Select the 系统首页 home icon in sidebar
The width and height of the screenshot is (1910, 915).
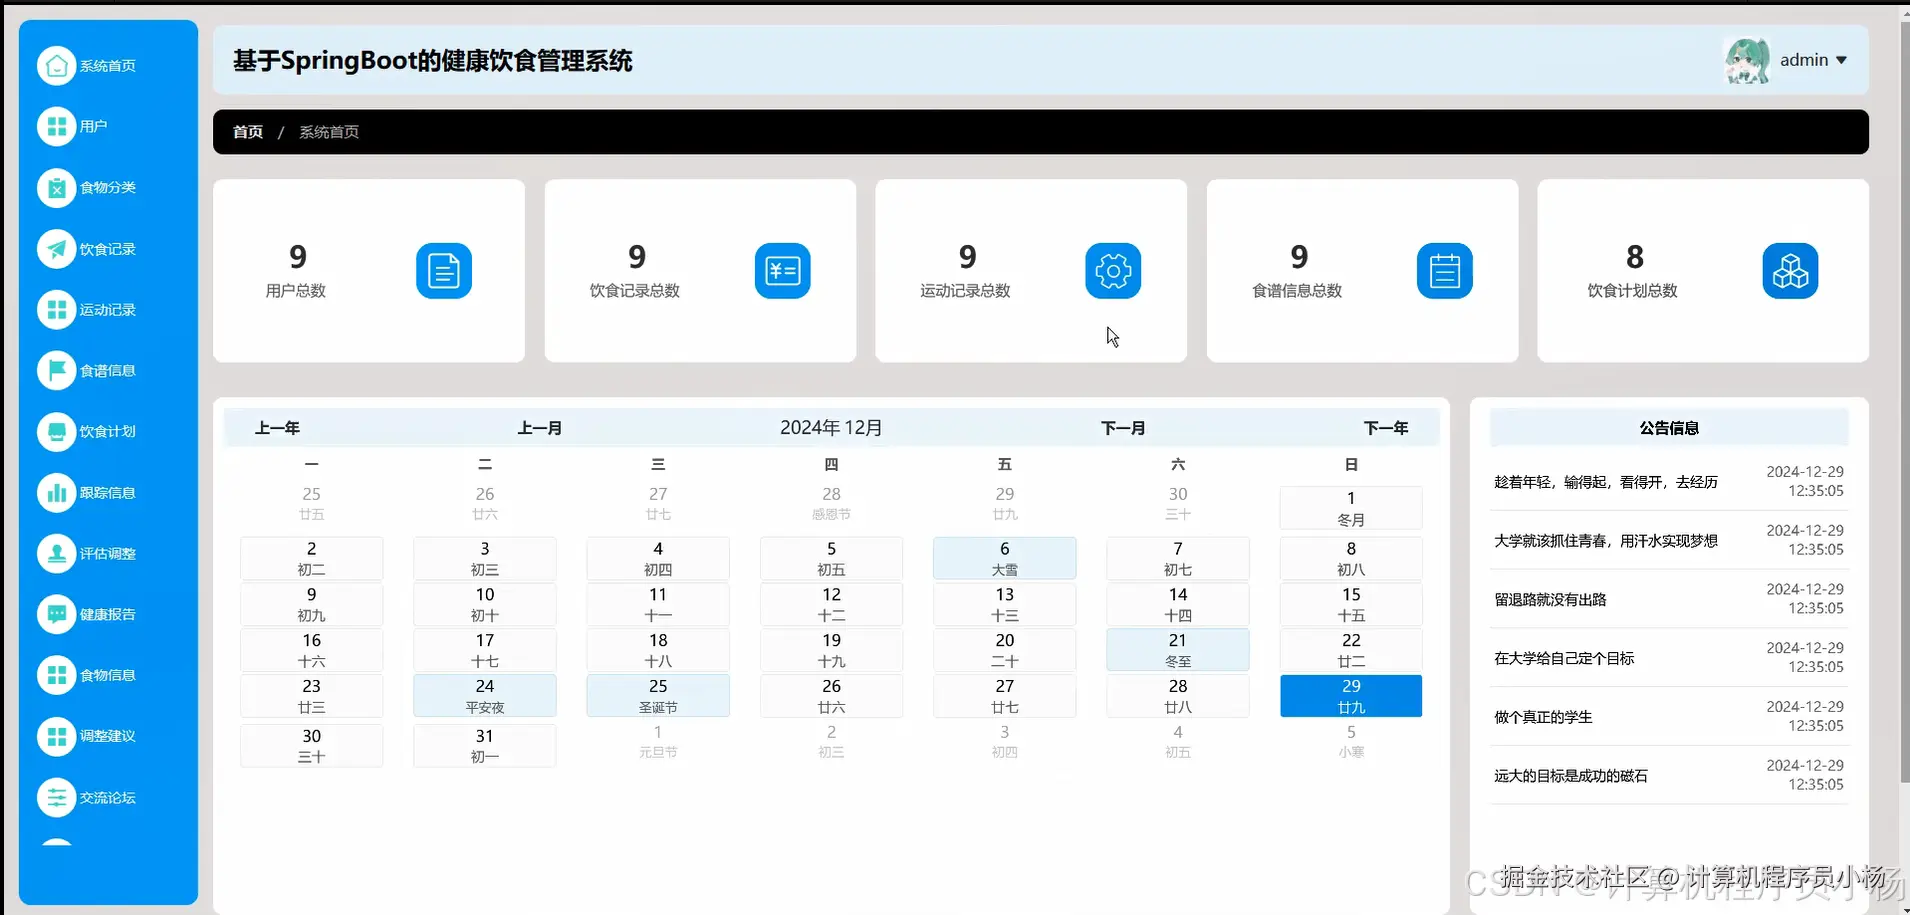click(x=56, y=65)
